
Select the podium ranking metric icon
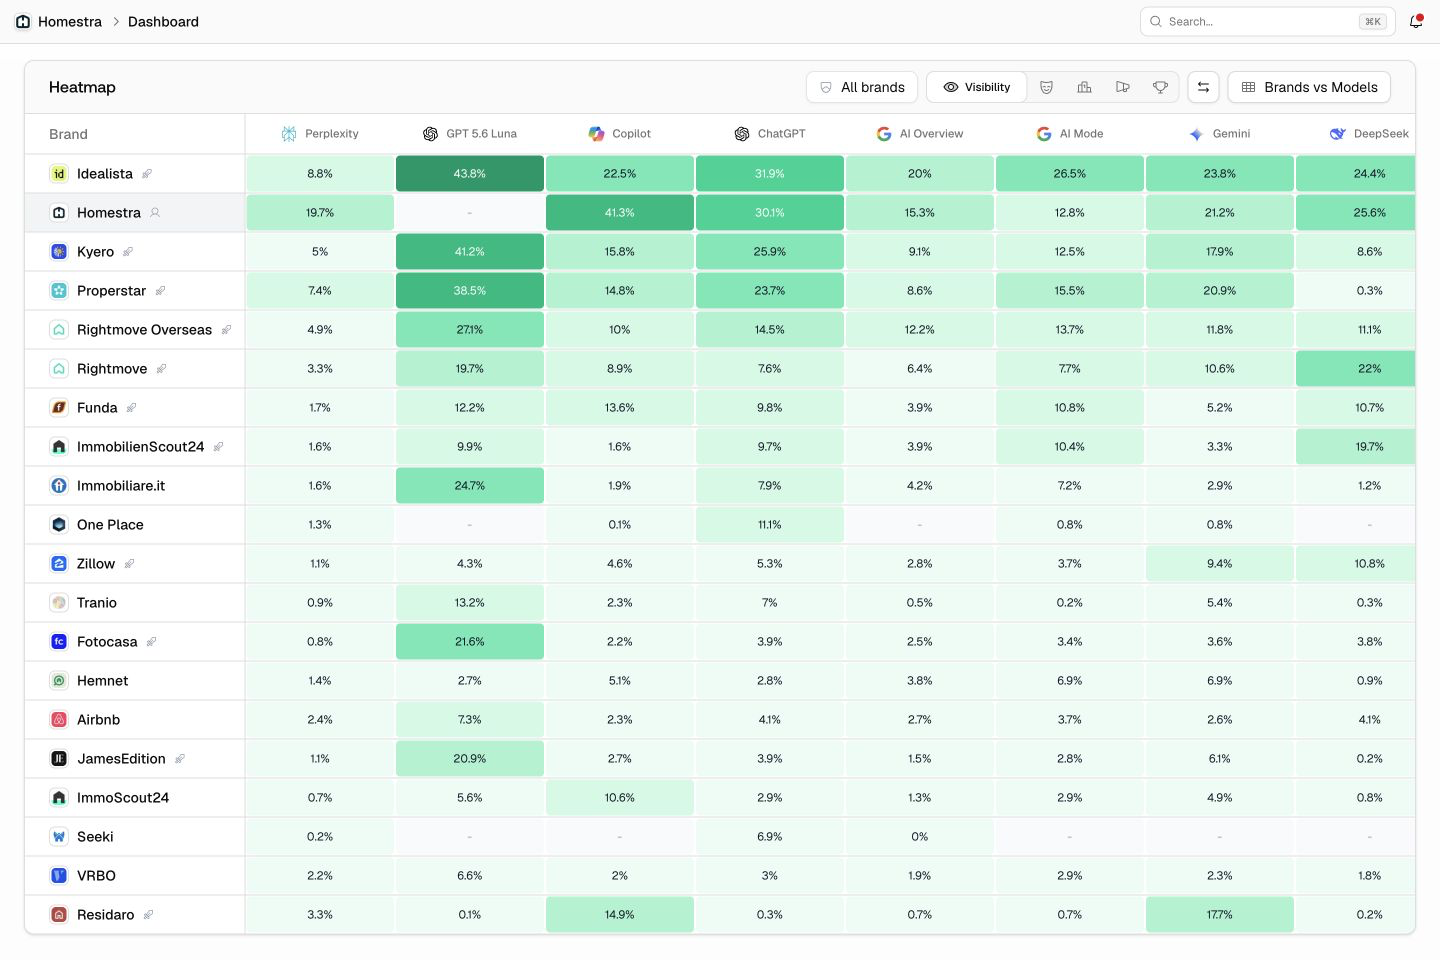[1084, 87]
